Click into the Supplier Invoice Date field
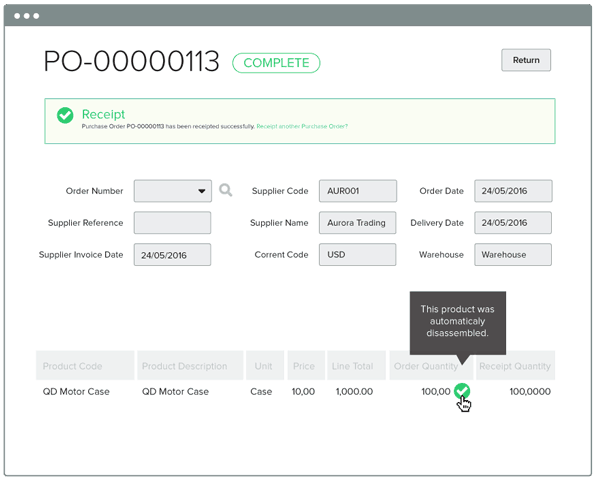This screenshot has height=480, width=595. tap(172, 255)
